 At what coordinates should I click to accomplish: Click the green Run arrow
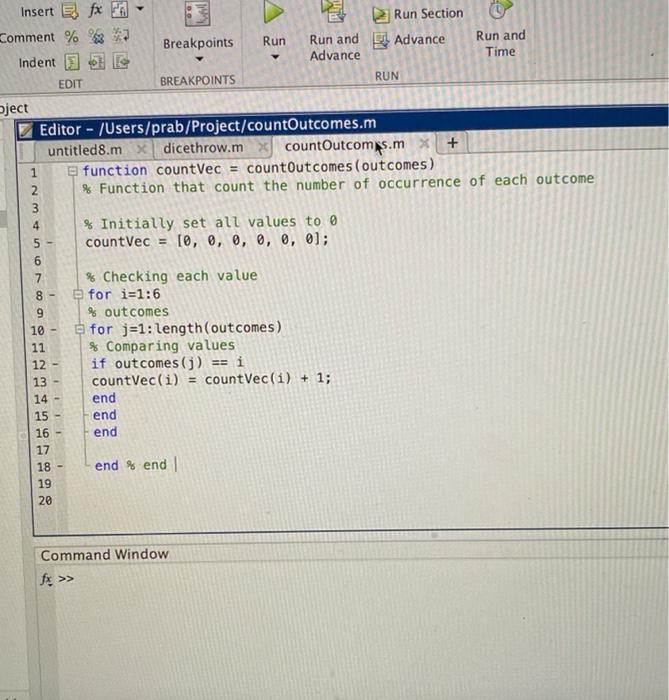(x=273, y=12)
